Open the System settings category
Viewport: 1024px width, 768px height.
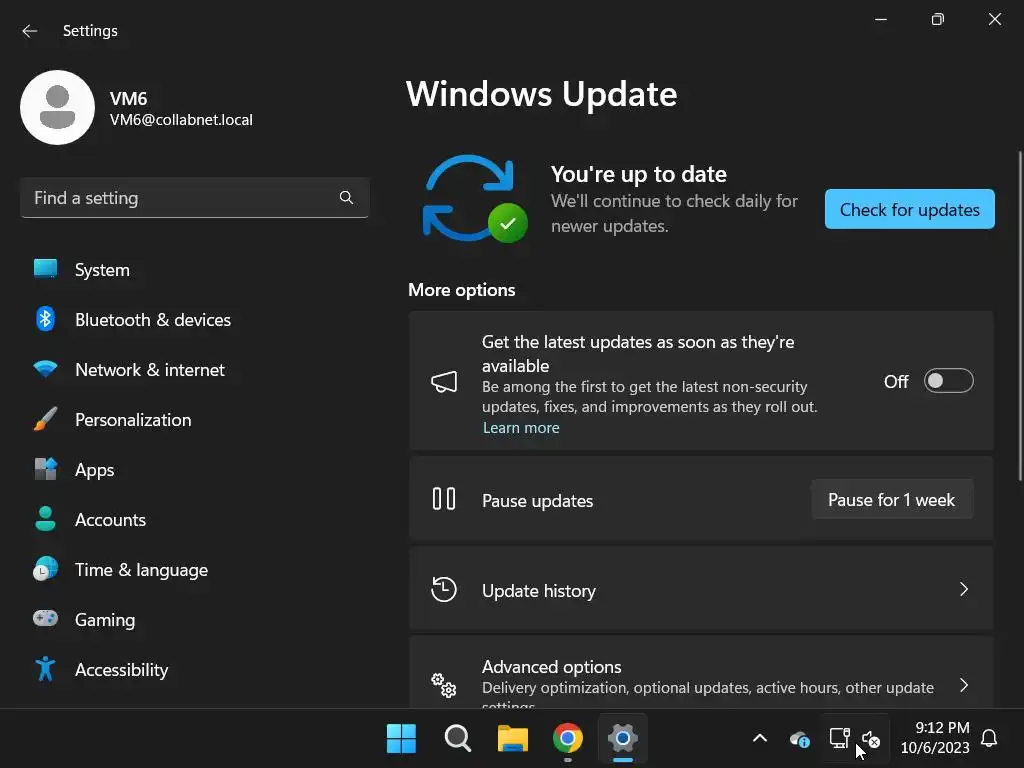point(195,269)
